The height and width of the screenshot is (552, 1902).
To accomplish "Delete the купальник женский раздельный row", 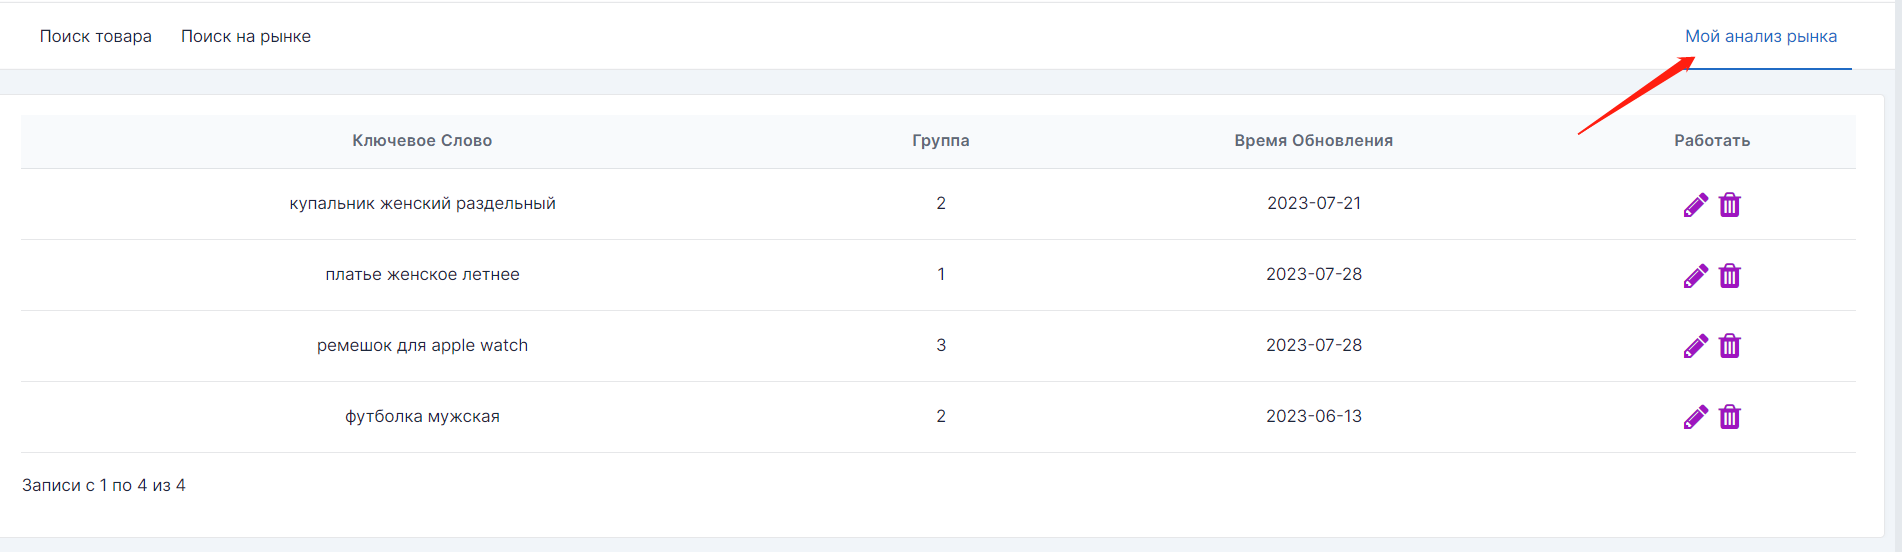I will [x=1729, y=205].
